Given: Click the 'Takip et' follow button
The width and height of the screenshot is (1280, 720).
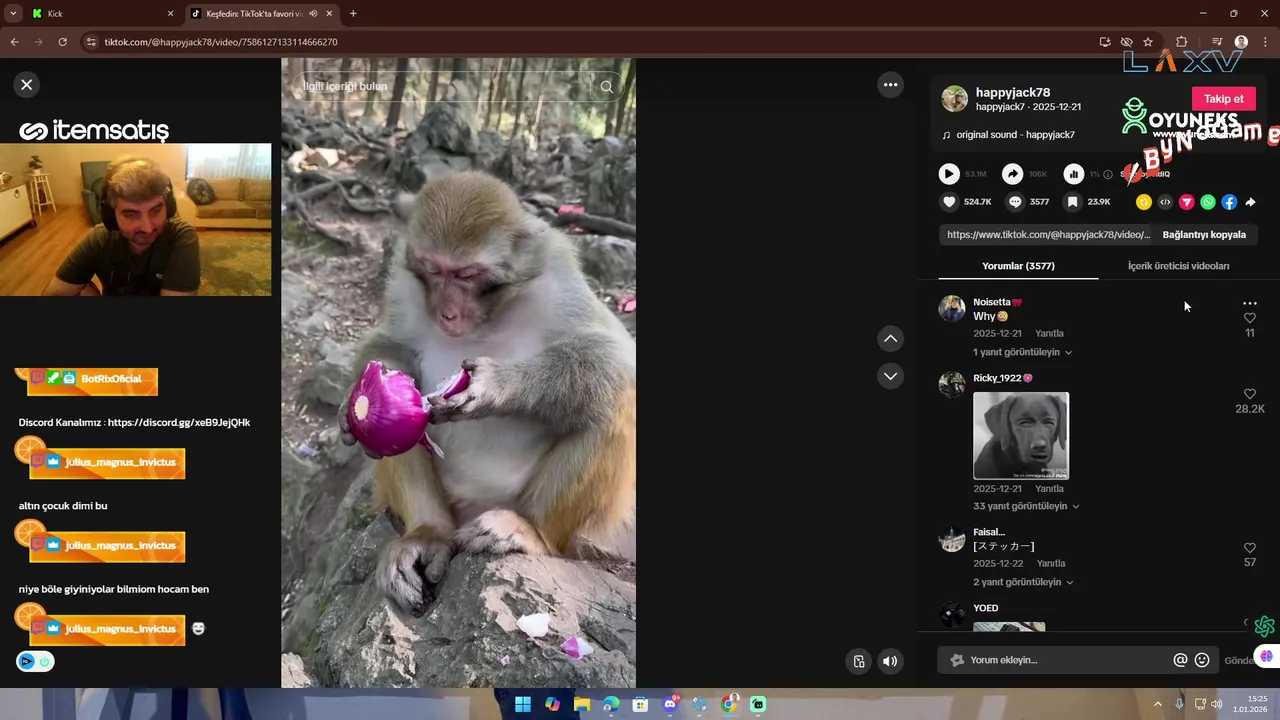Looking at the screenshot, I should tap(1223, 99).
